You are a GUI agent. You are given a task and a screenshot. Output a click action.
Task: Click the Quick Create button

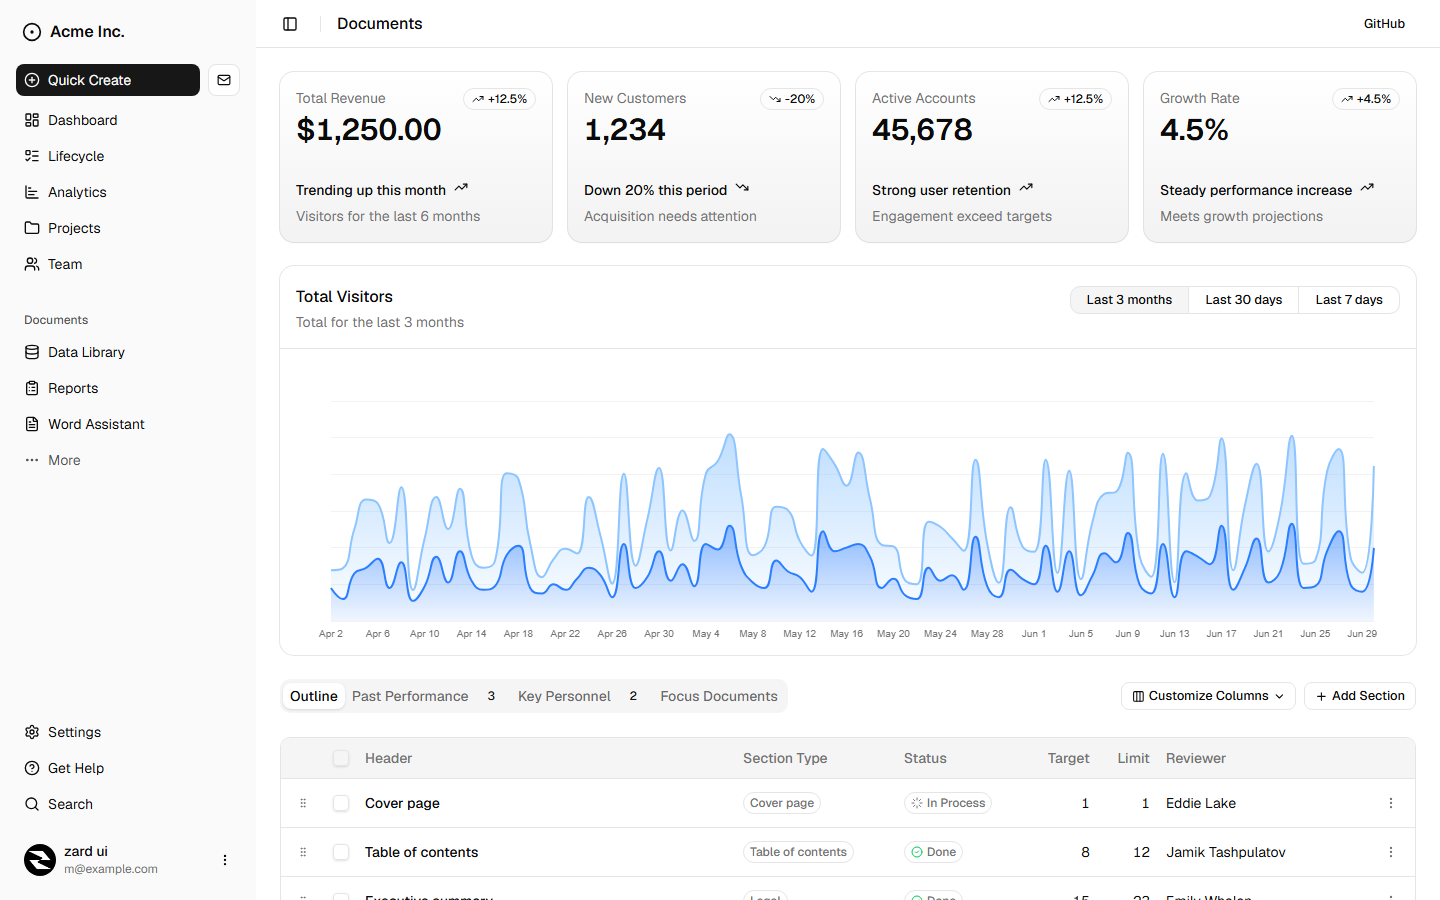click(108, 80)
